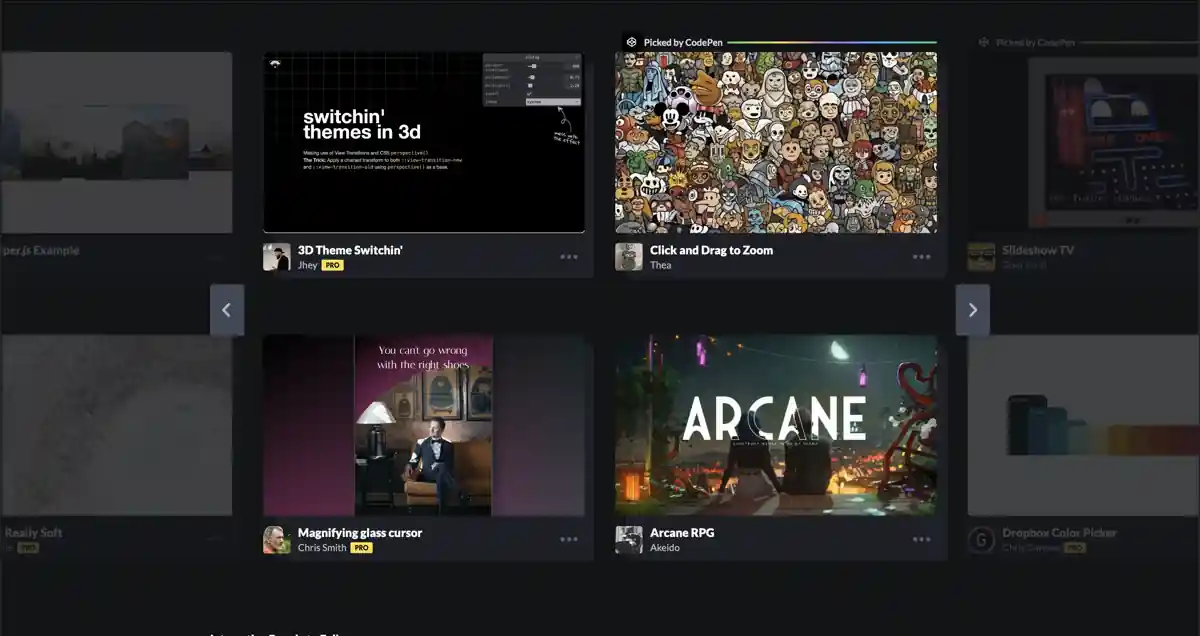Open the more options menu for Click and Drag to Zoom

(x=921, y=257)
